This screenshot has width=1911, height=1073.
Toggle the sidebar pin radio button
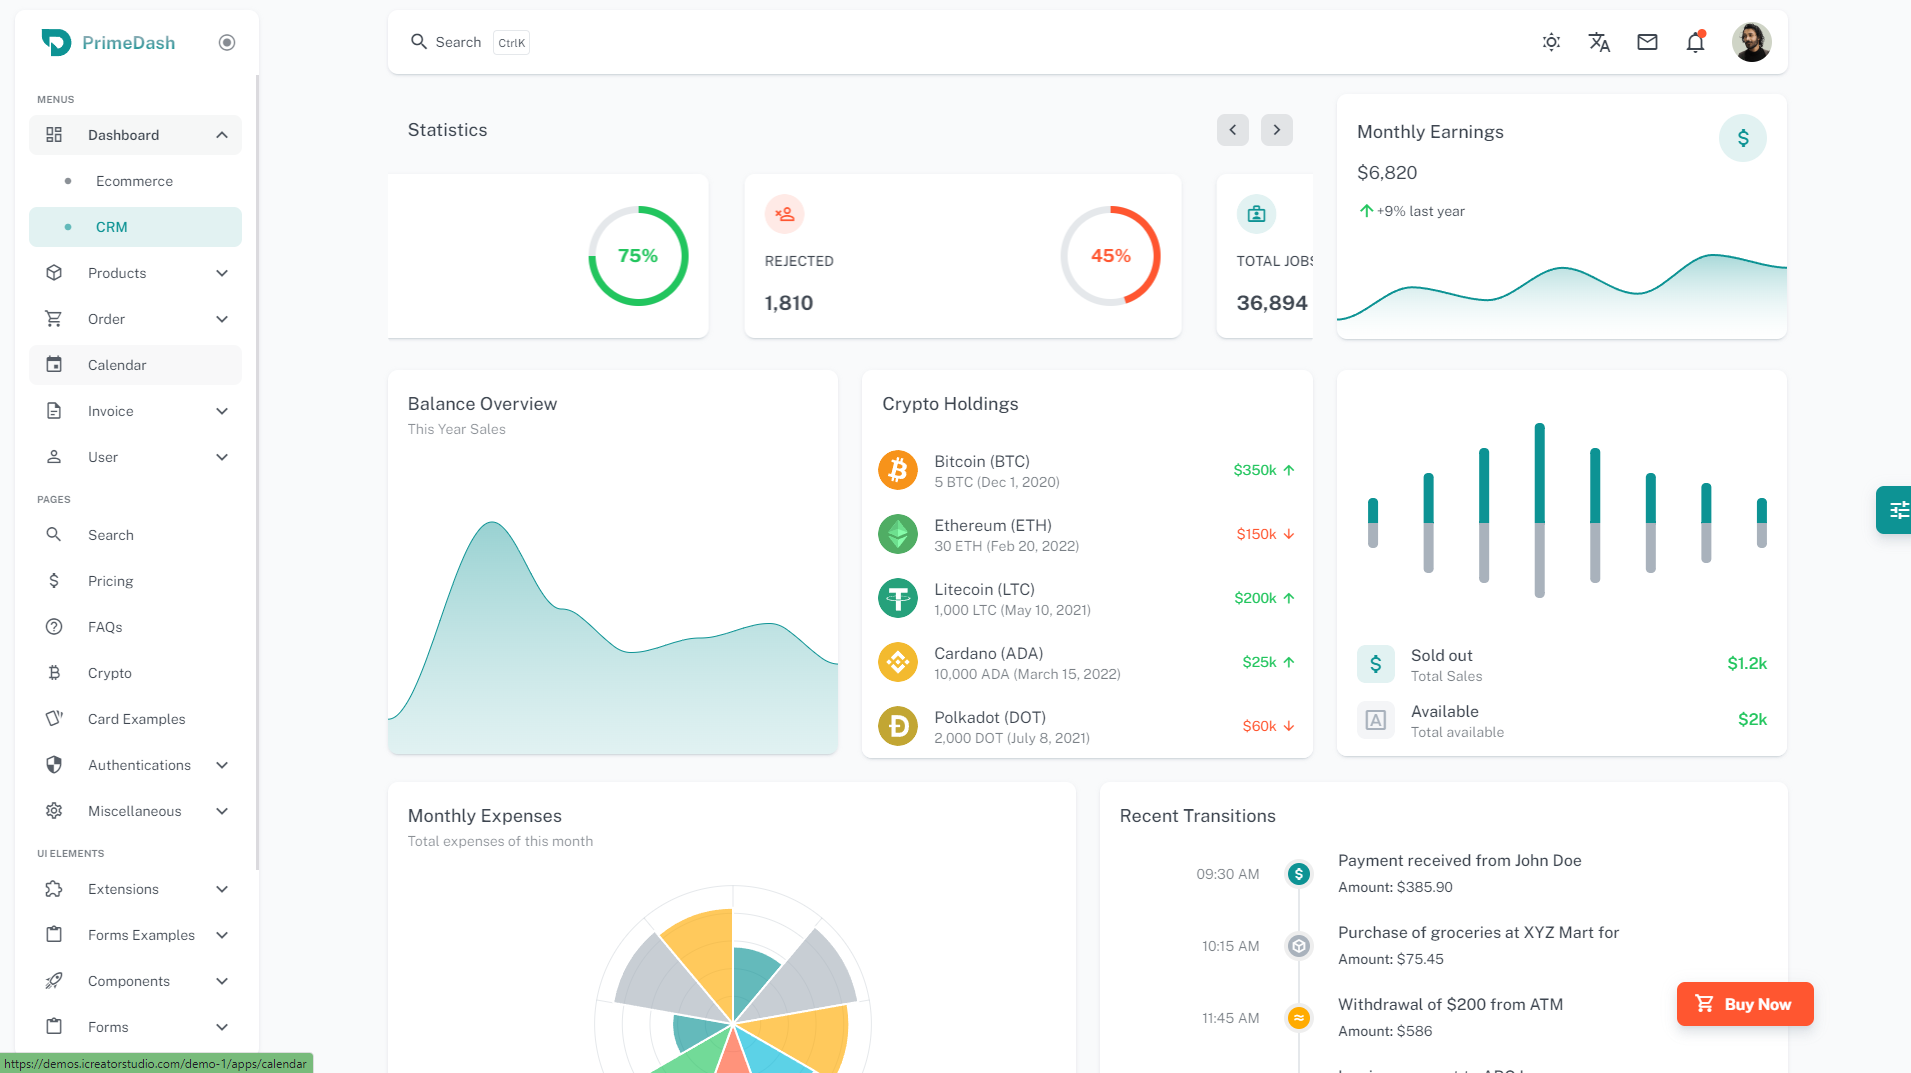click(227, 42)
